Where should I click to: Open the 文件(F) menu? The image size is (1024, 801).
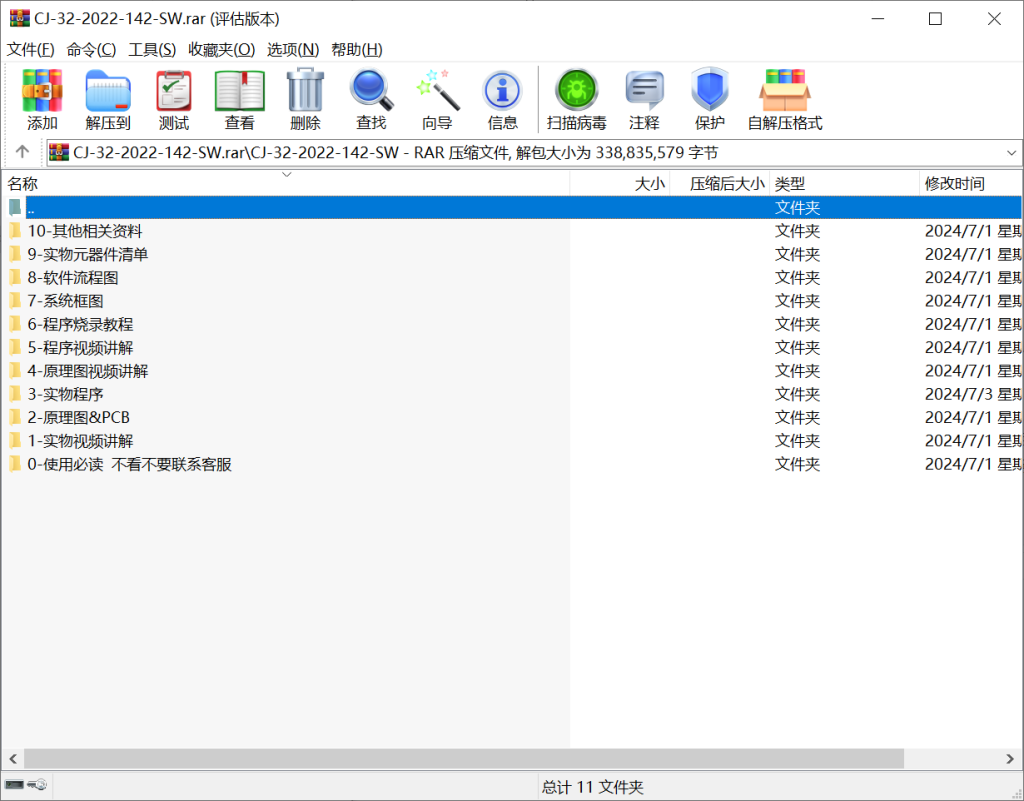point(31,50)
